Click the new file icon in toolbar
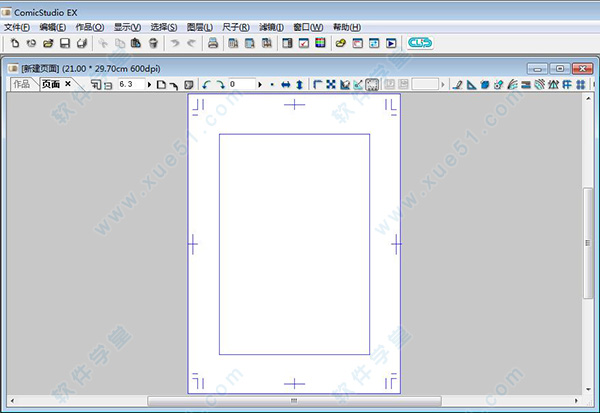600x413 pixels. click(15, 44)
